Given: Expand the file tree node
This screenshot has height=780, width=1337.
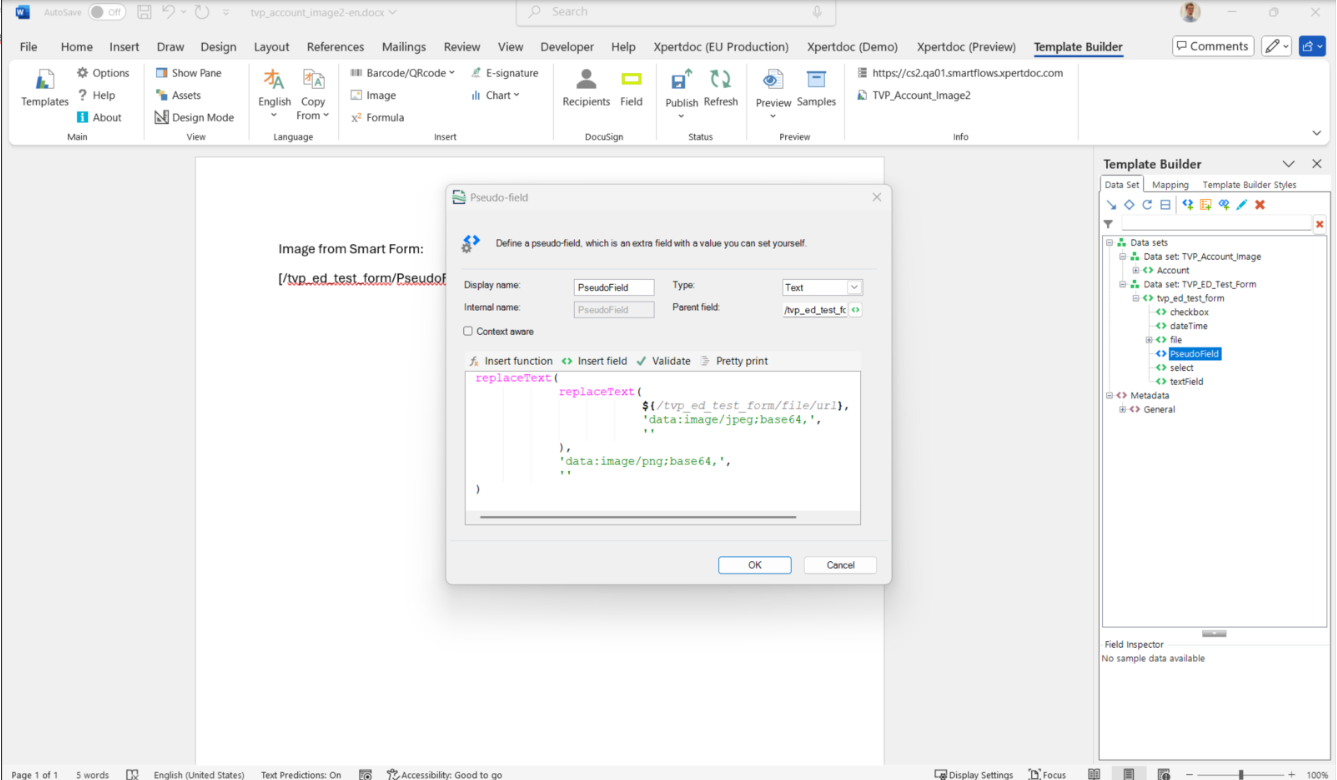Looking at the screenshot, I should (1149, 340).
